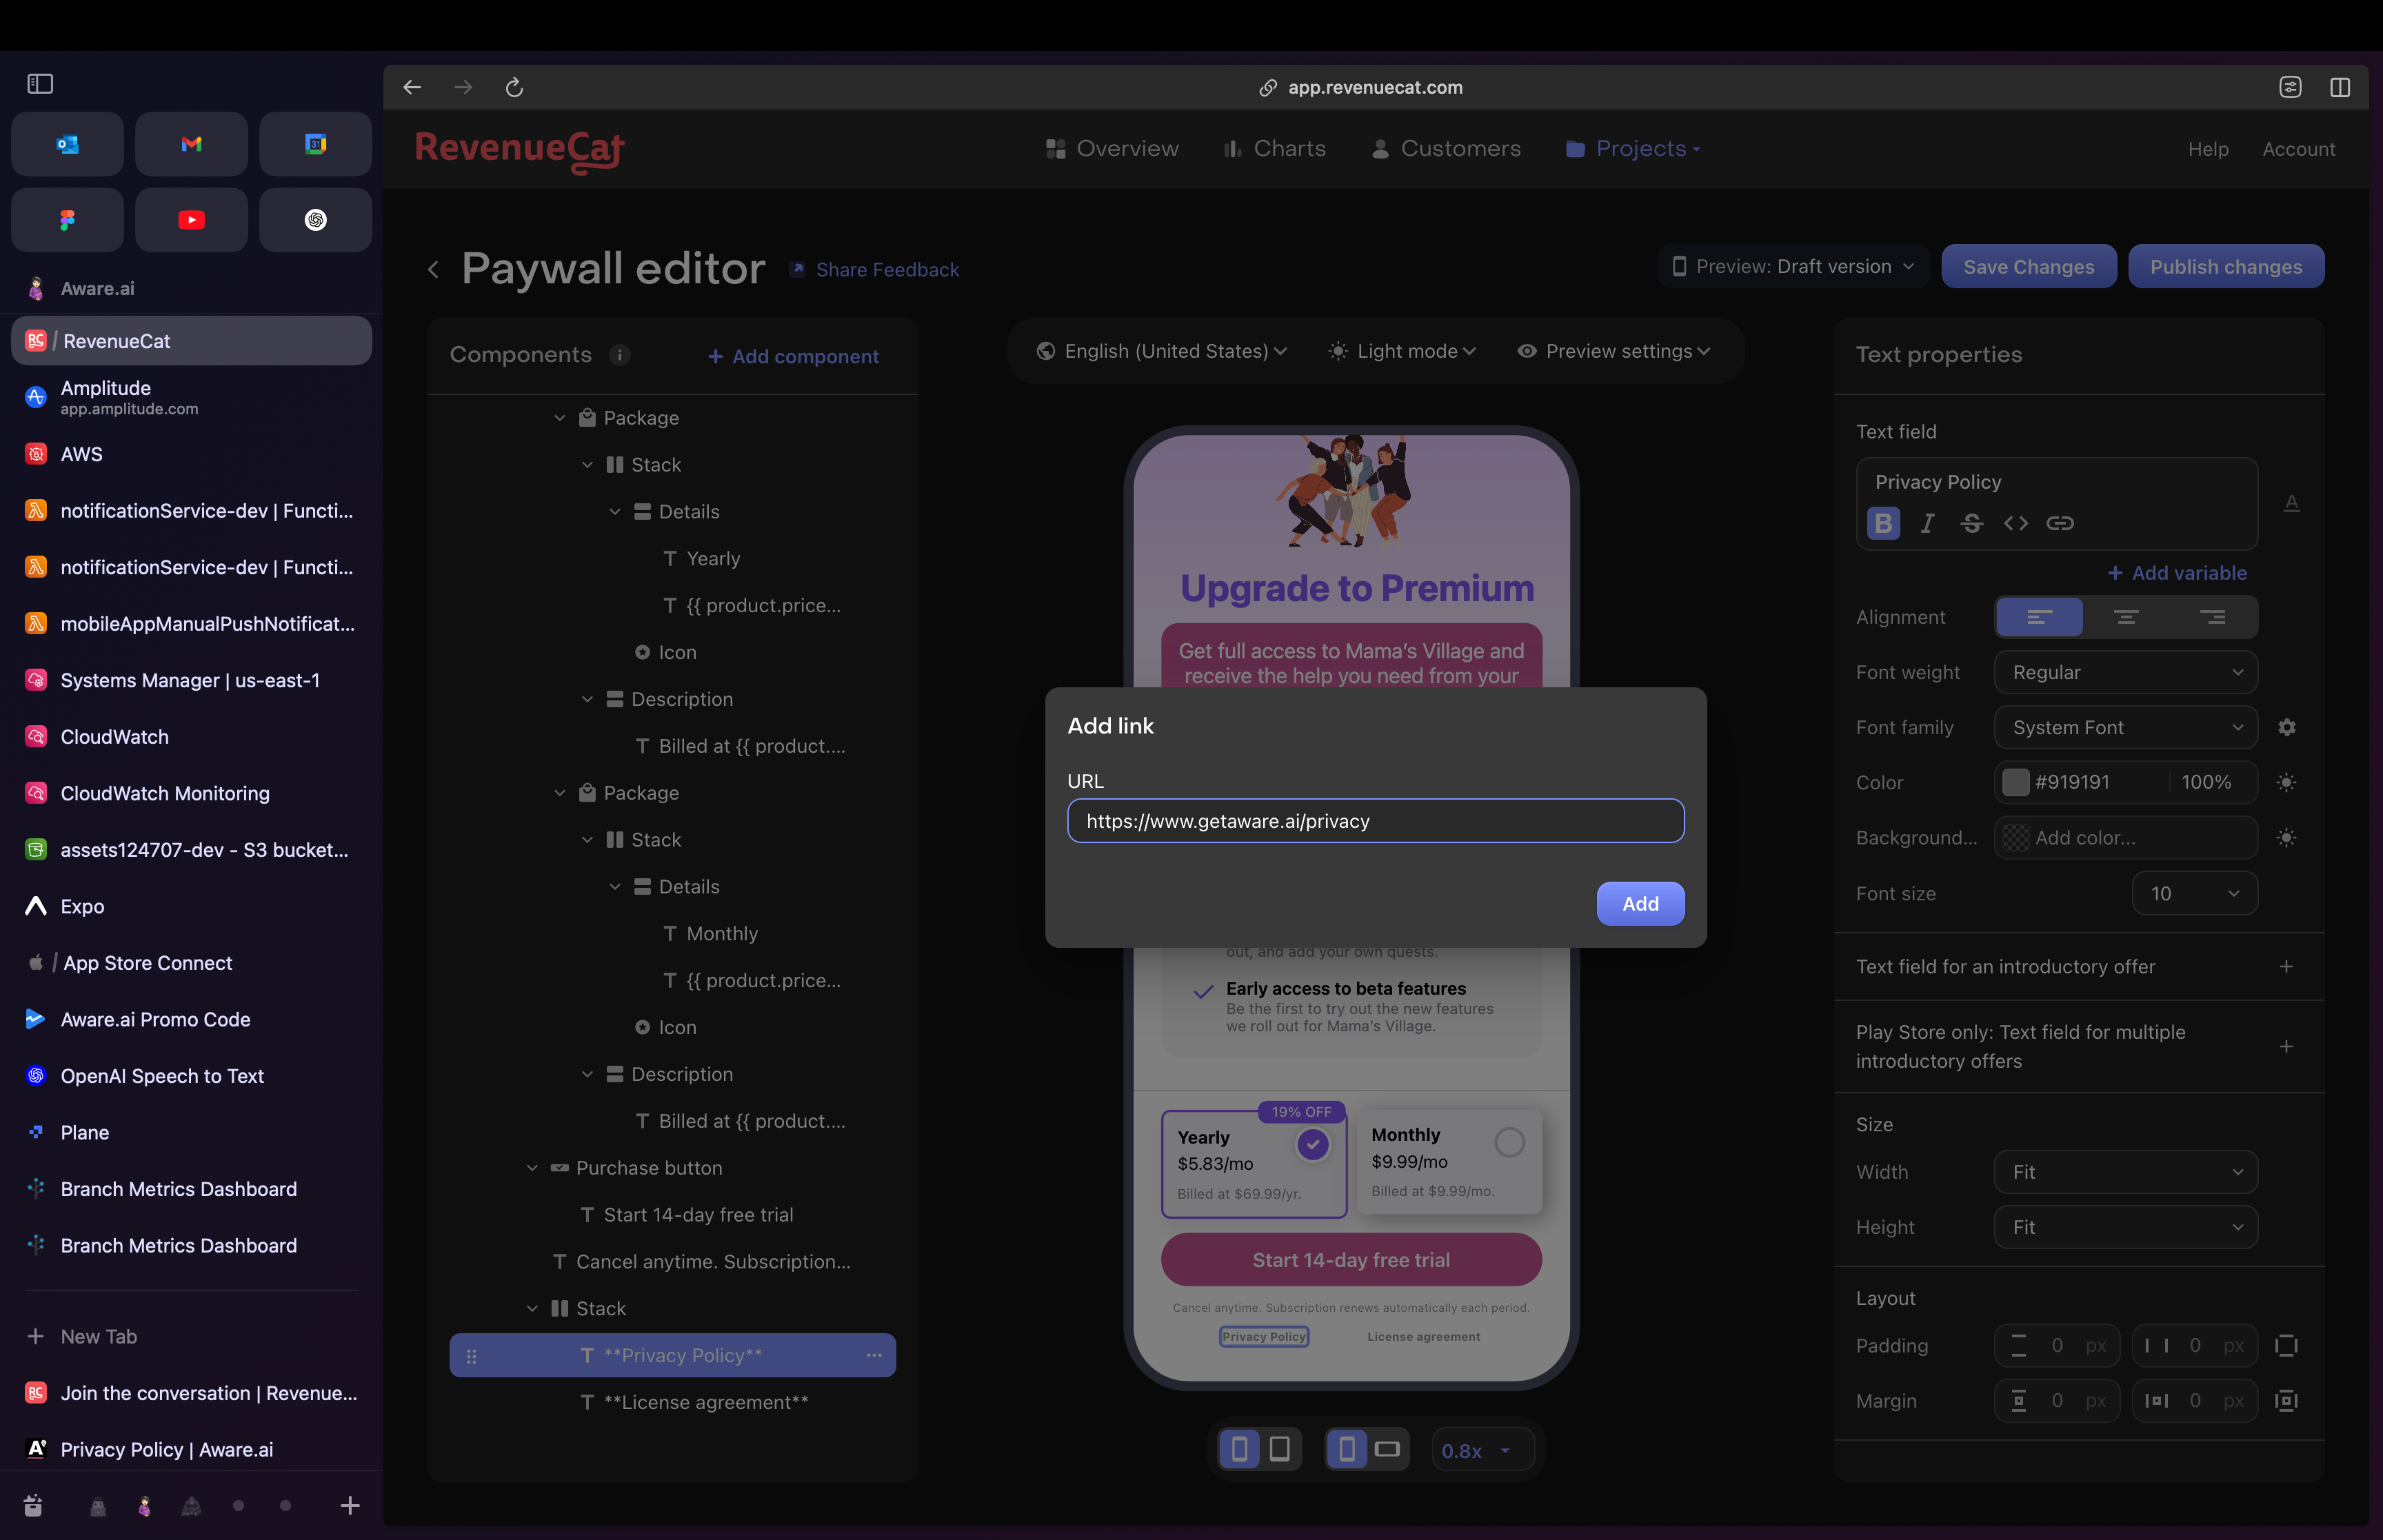Open Google Calendar pinned tab
2383x1540 pixels.
click(x=315, y=144)
